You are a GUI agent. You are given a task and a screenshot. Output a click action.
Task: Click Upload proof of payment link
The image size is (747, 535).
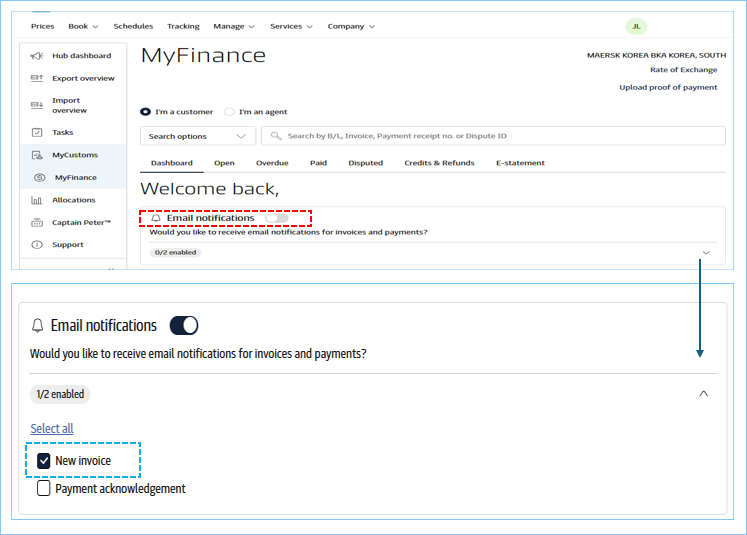667,87
